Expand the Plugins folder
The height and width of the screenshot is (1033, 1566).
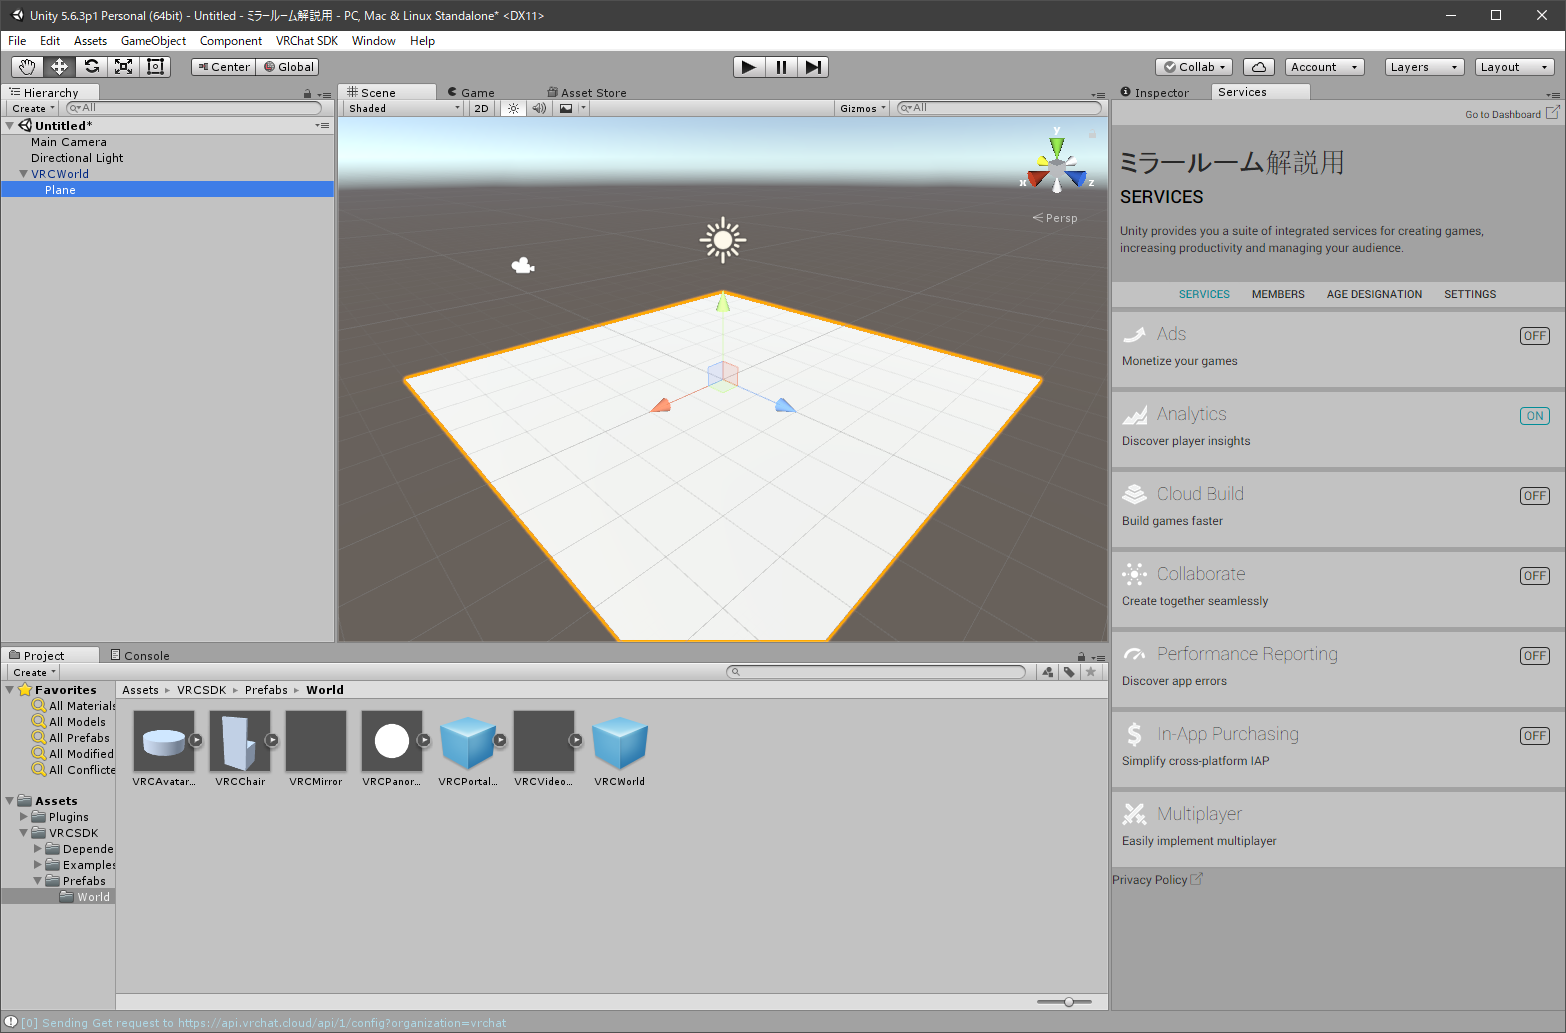pyautogui.click(x=24, y=817)
